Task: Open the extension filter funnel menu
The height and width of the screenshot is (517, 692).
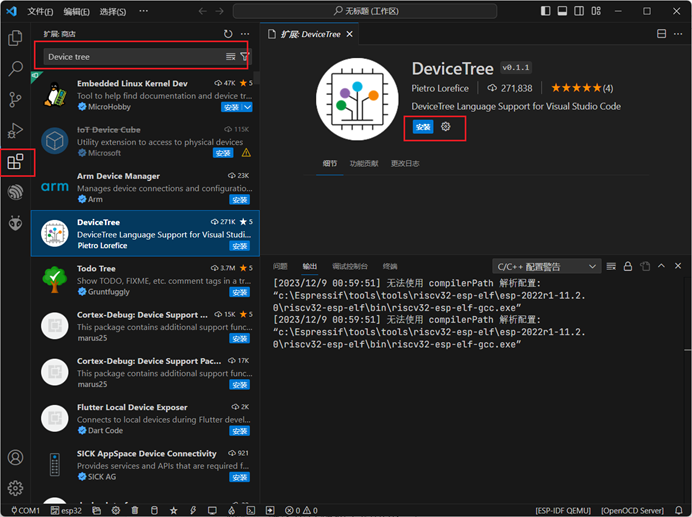Action: pos(244,57)
